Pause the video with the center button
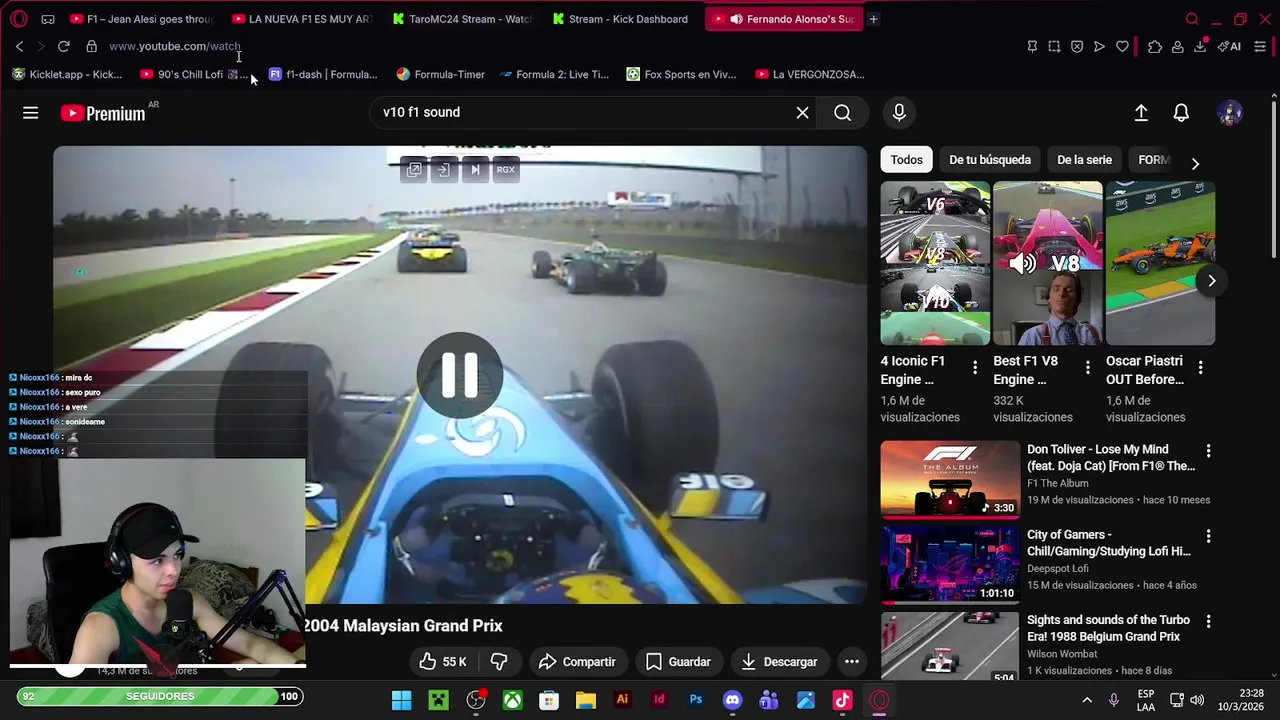Image resolution: width=1280 pixels, height=720 pixels. click(x=460, y=375)
